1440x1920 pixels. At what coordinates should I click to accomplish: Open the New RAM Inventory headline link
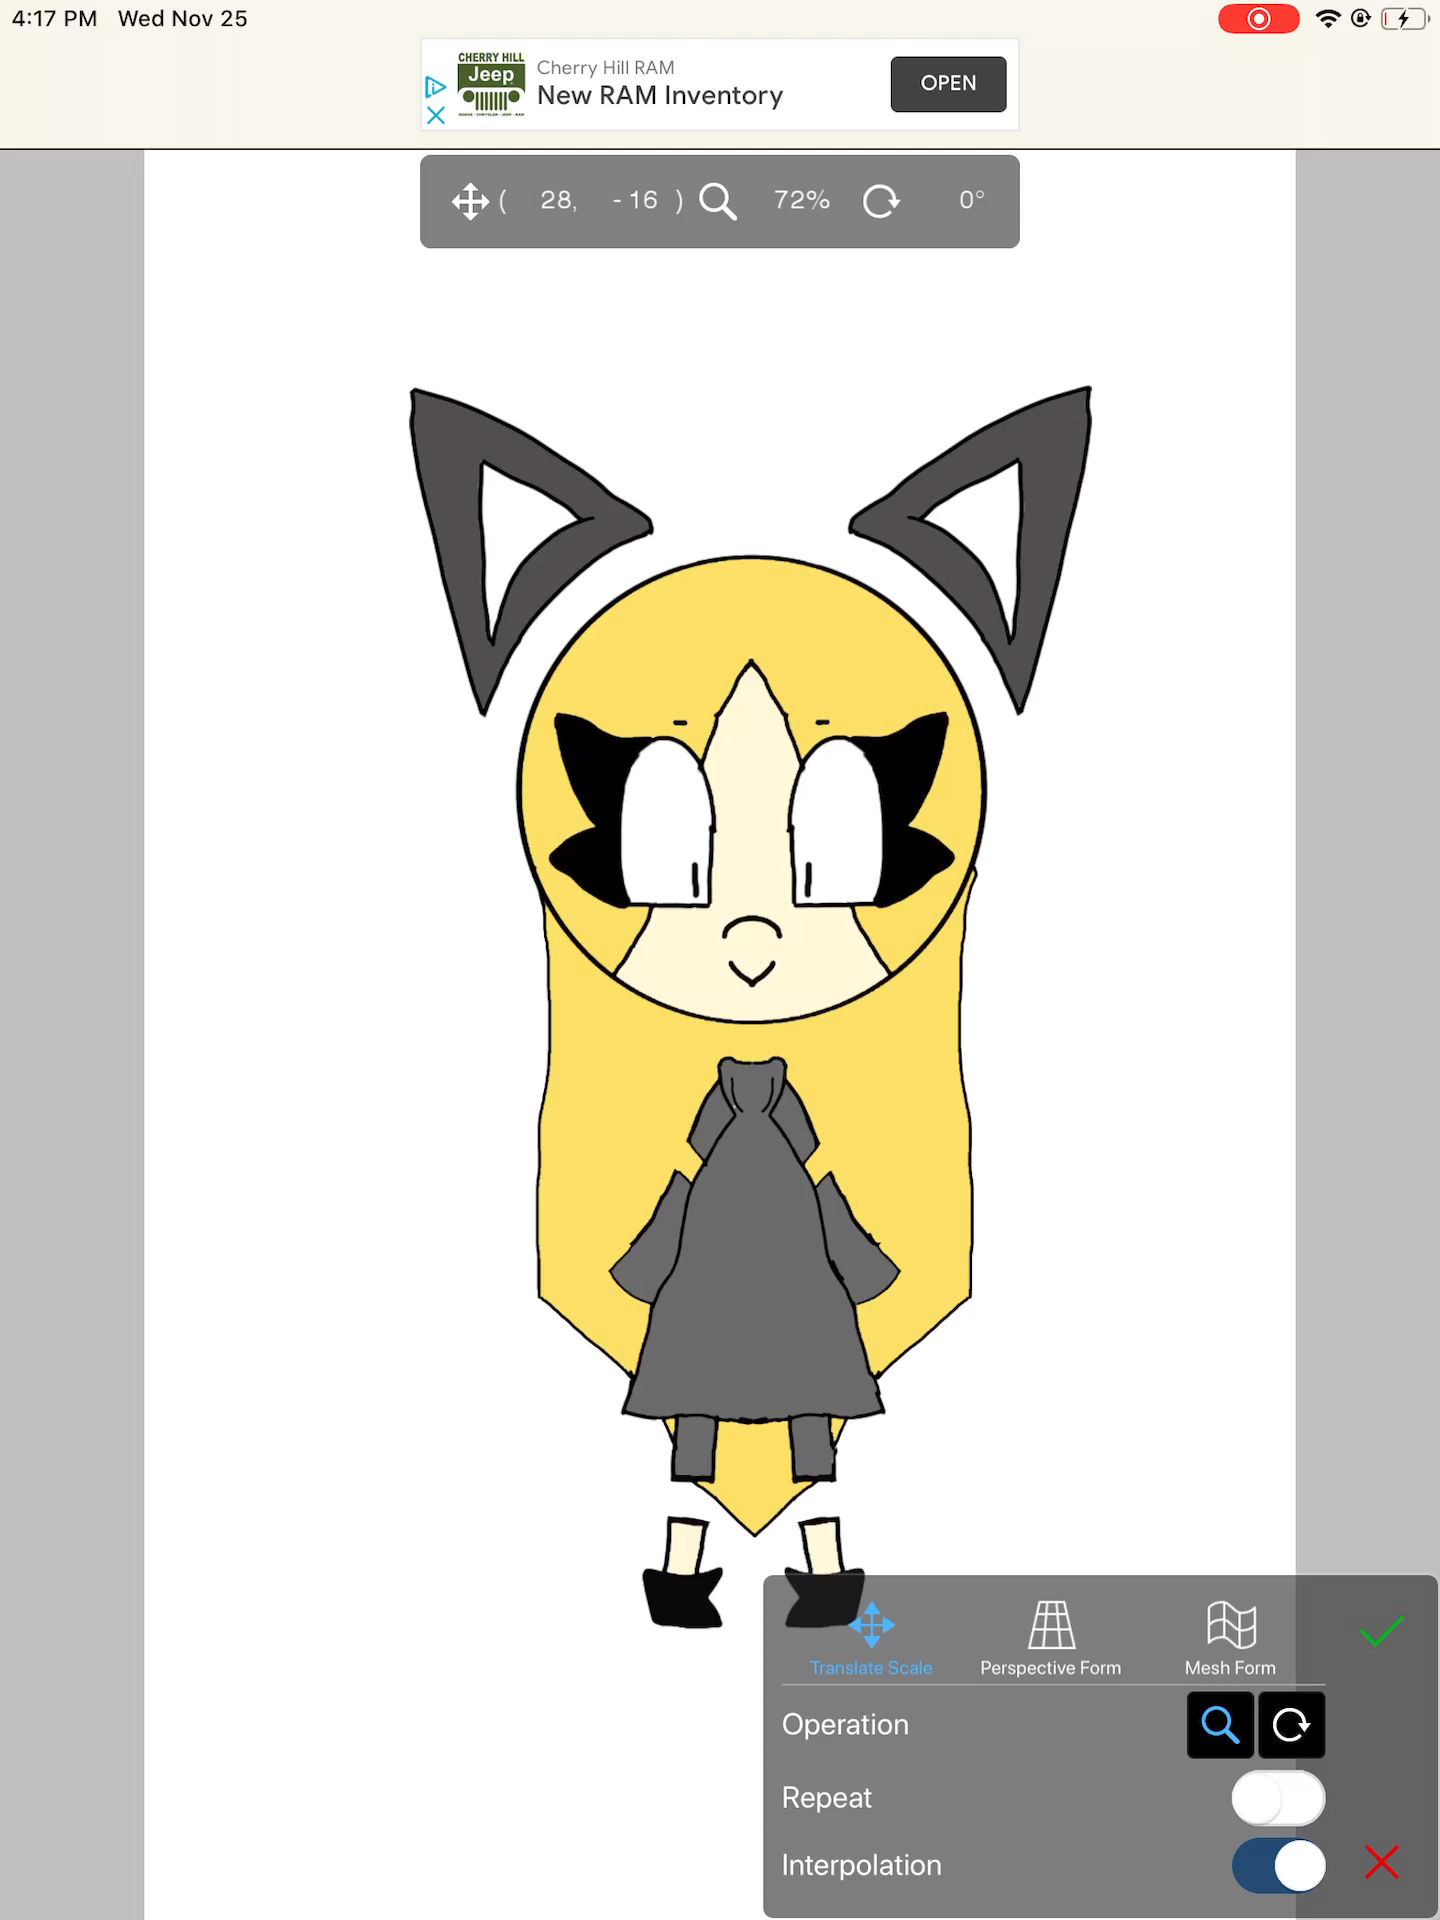[x=660, y=96]
